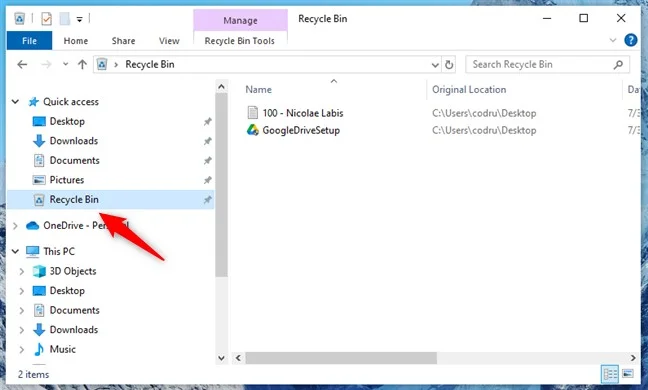Collapse the Quick access tree node
648x390 pixels.
pyautogui.click(x=15, y=102)
